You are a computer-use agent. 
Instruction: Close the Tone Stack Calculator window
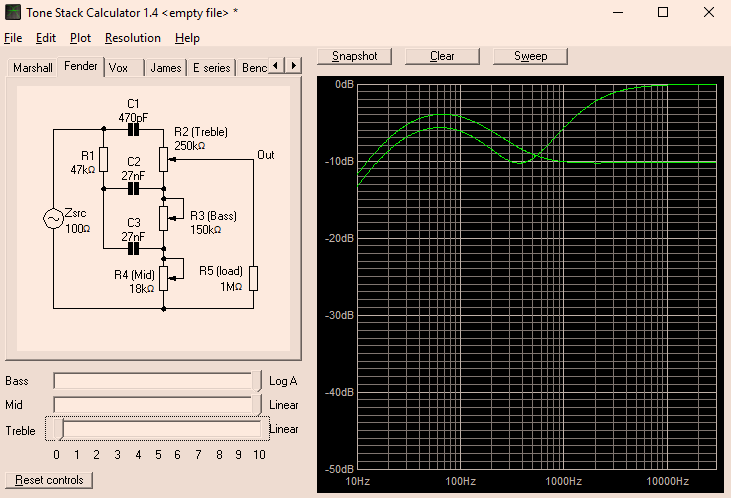pos(709,13)
